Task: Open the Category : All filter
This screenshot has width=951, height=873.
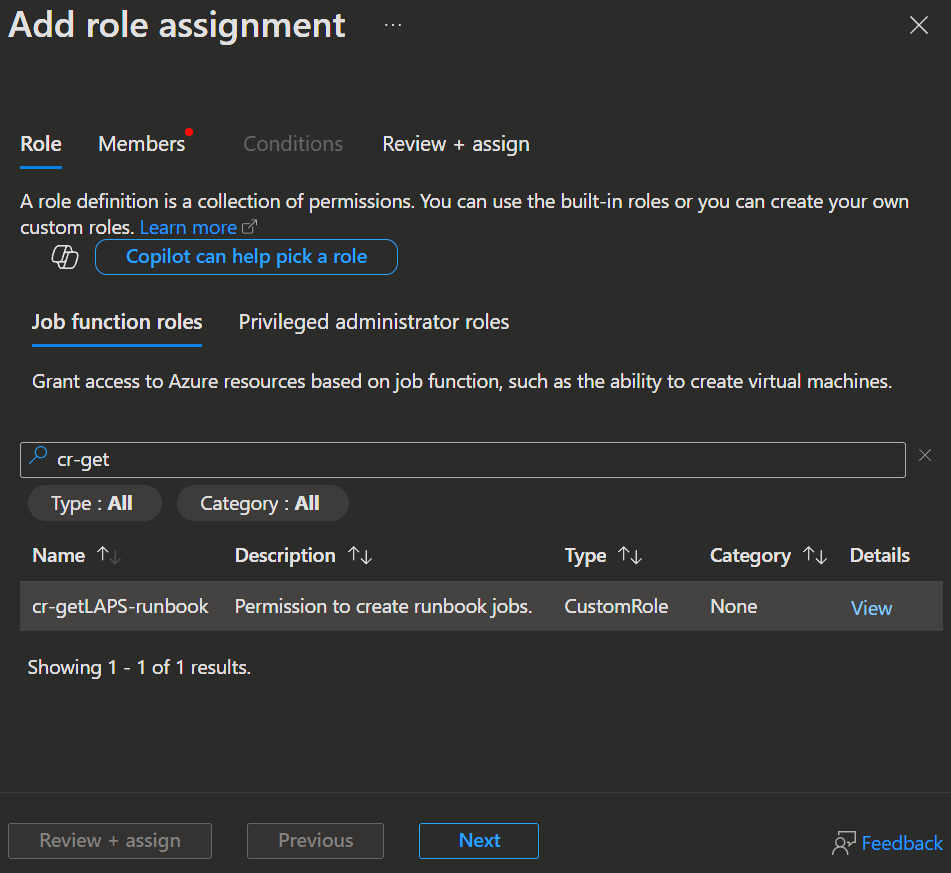Action: [x=260, y=504]
